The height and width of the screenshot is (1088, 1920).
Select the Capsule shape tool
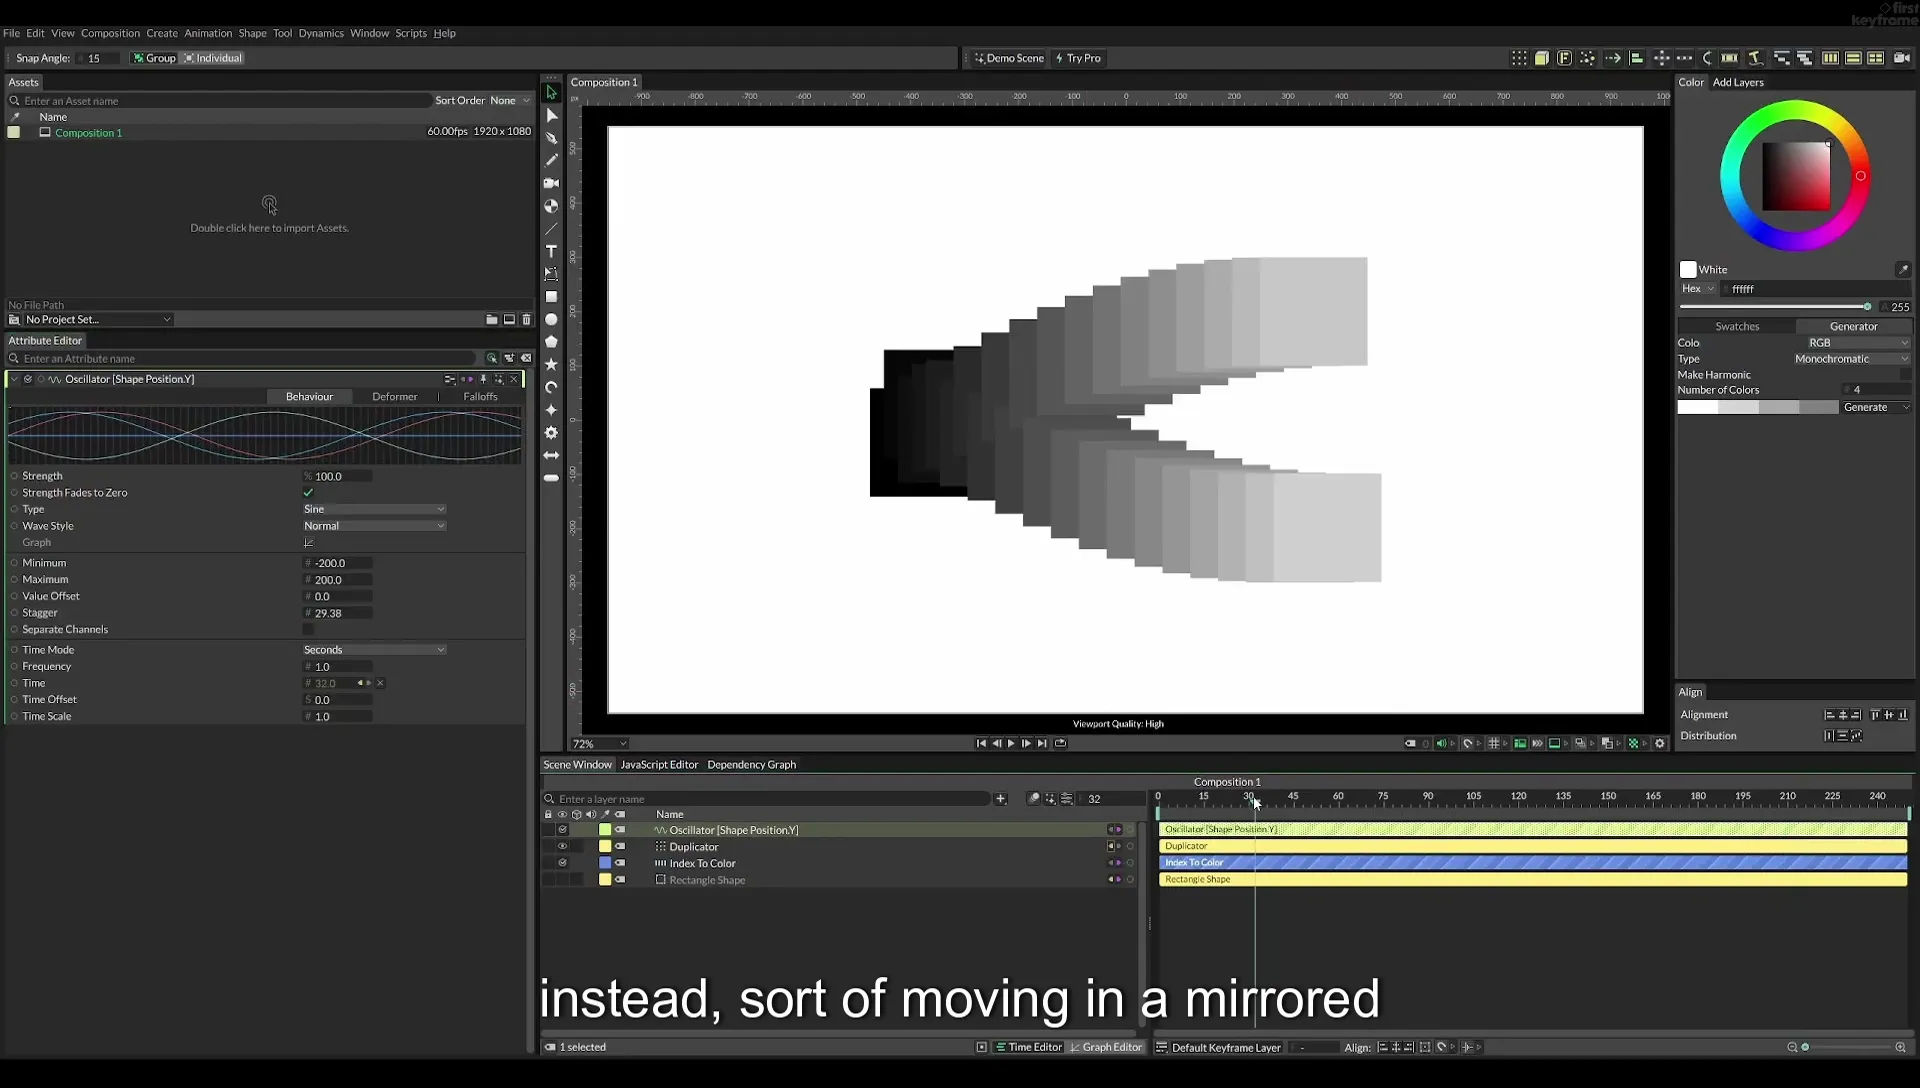pos(551,478)
